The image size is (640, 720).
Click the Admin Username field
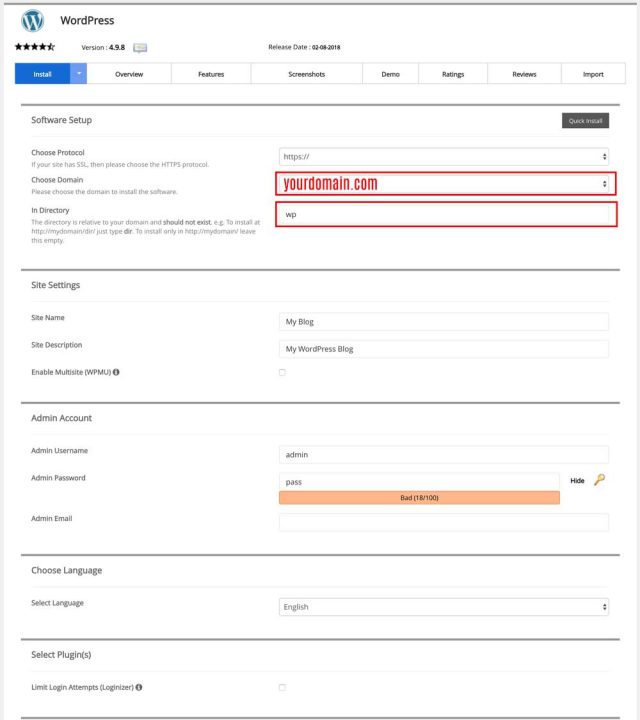click(x=444, y=454)
